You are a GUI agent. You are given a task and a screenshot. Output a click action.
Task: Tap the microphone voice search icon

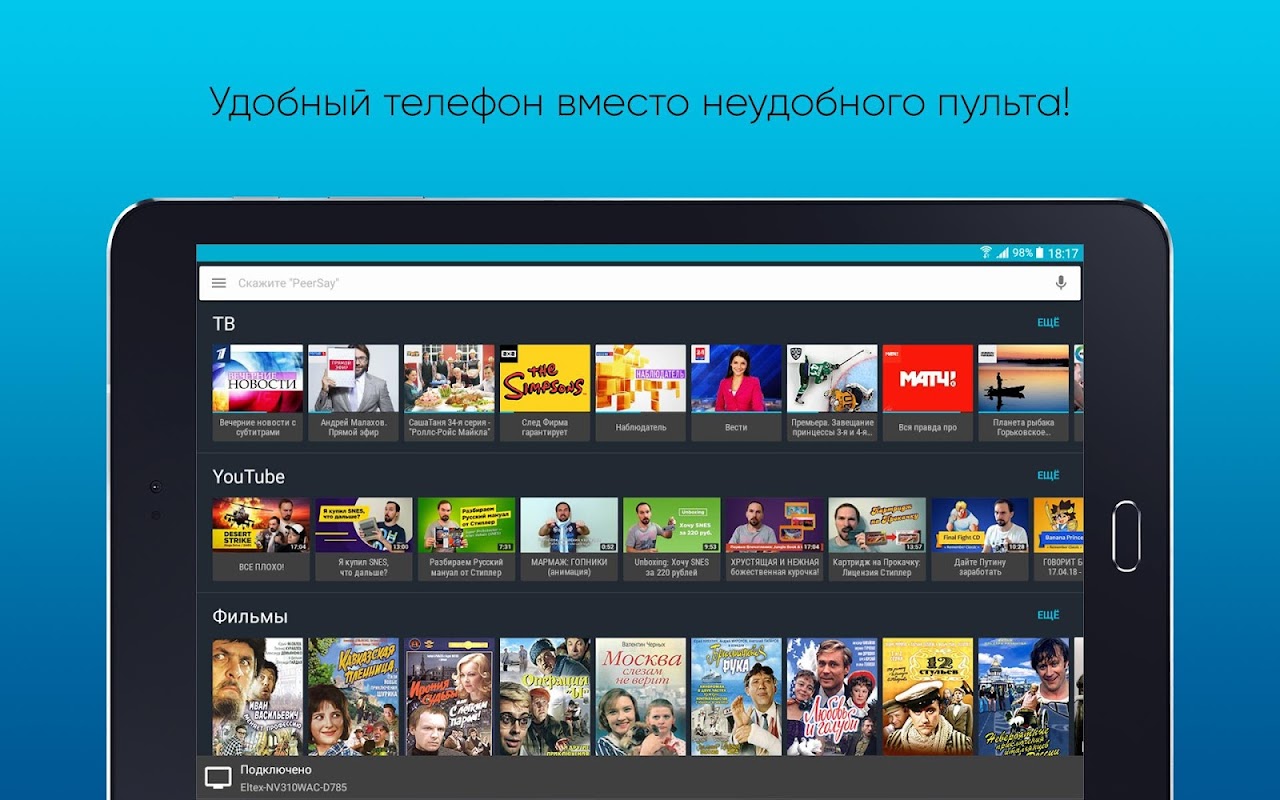(x=1061, y=283)
